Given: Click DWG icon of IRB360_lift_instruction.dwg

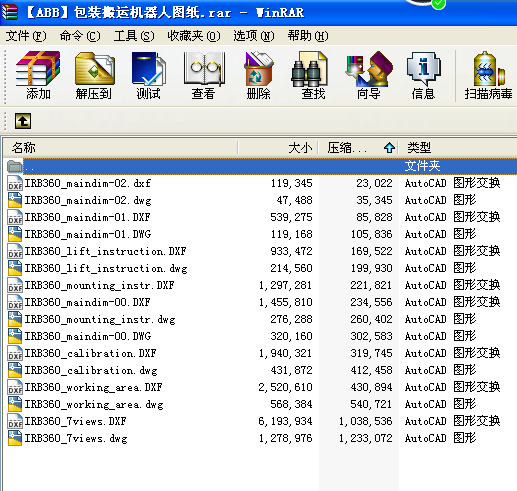Looking at the screenshot, I should click(x=15, y=268).
